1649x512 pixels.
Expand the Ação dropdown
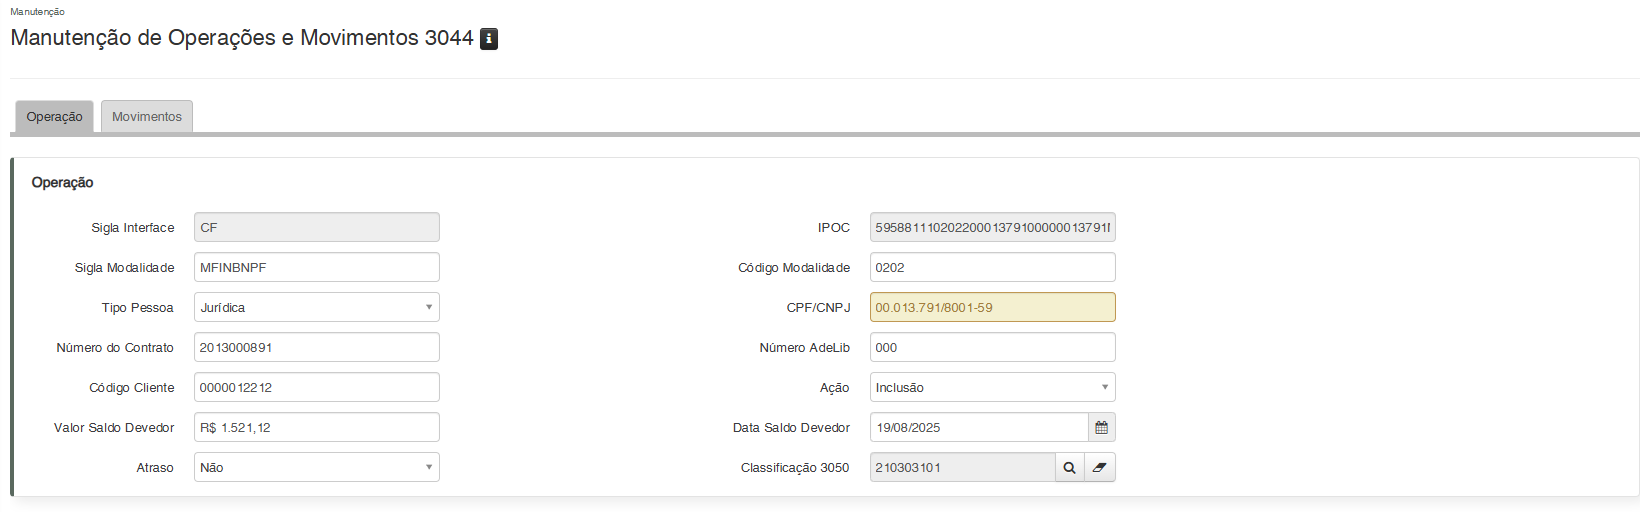tap(992, 387)
